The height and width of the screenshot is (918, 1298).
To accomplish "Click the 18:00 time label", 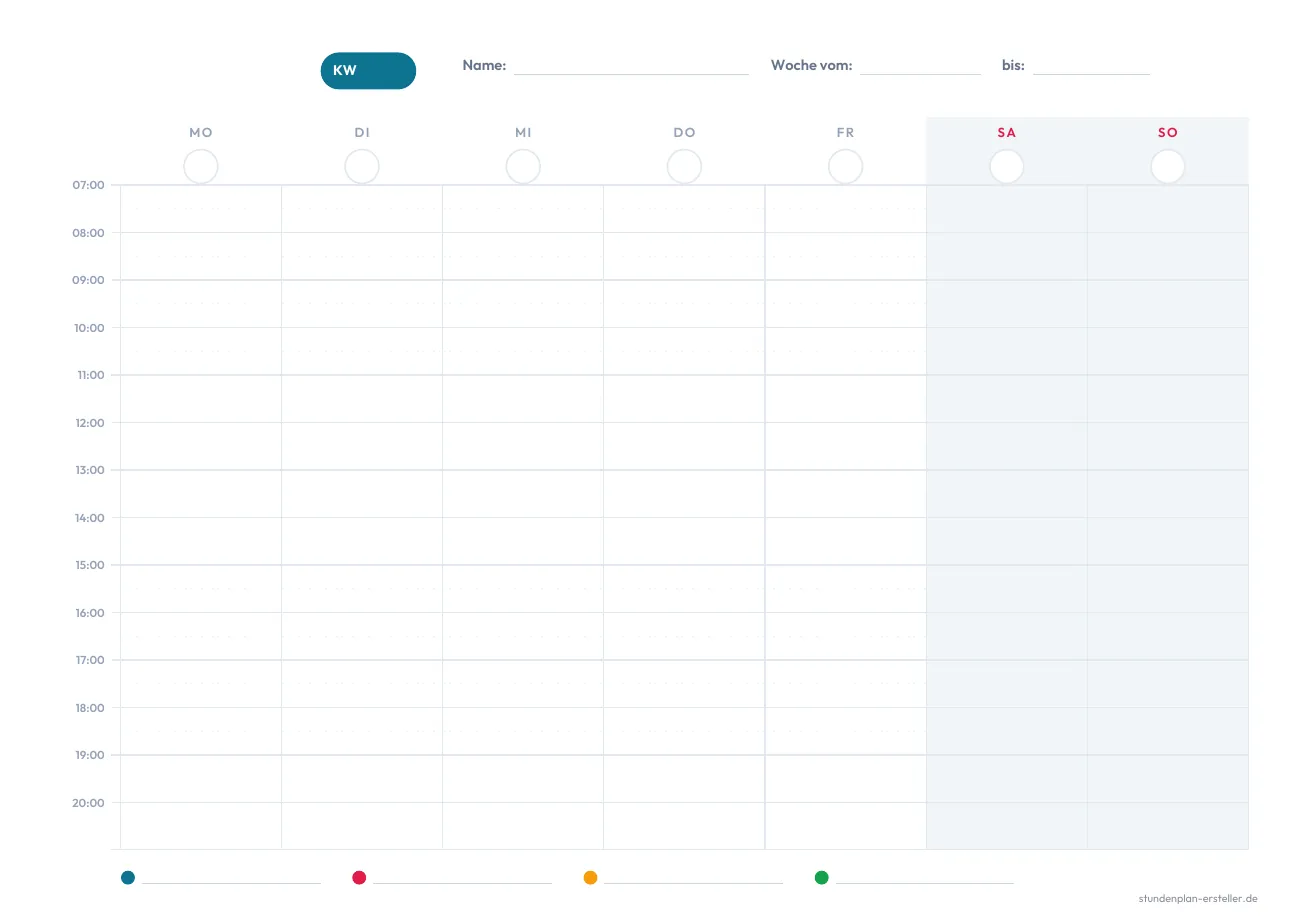I will pyautogui.click(x=88, y=707).
